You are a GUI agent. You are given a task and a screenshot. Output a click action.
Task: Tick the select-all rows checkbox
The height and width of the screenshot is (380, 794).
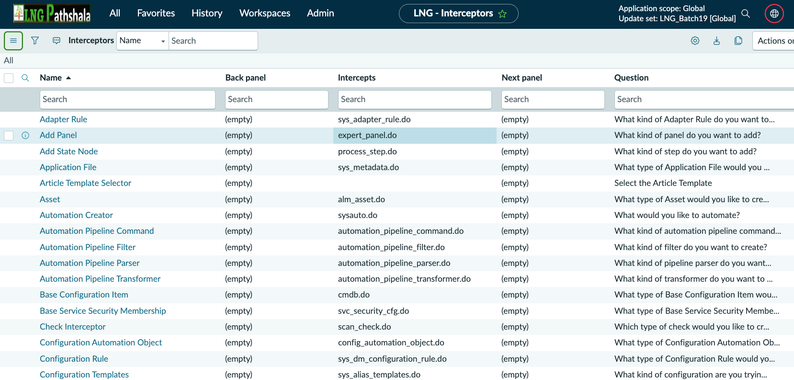[9, 78]
